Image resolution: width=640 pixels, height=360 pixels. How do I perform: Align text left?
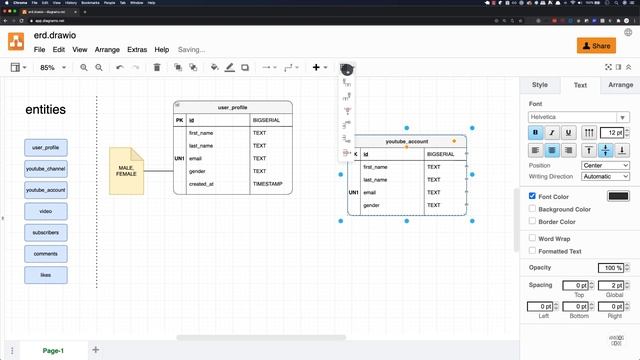point(536,150)
